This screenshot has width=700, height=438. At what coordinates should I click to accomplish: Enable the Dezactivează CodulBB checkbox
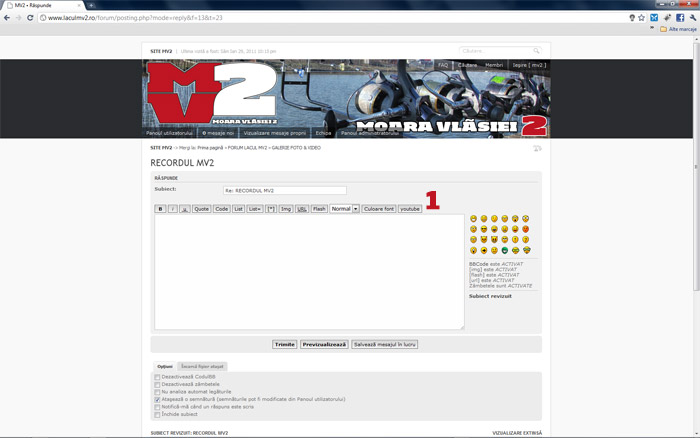(x=157, y=376)
